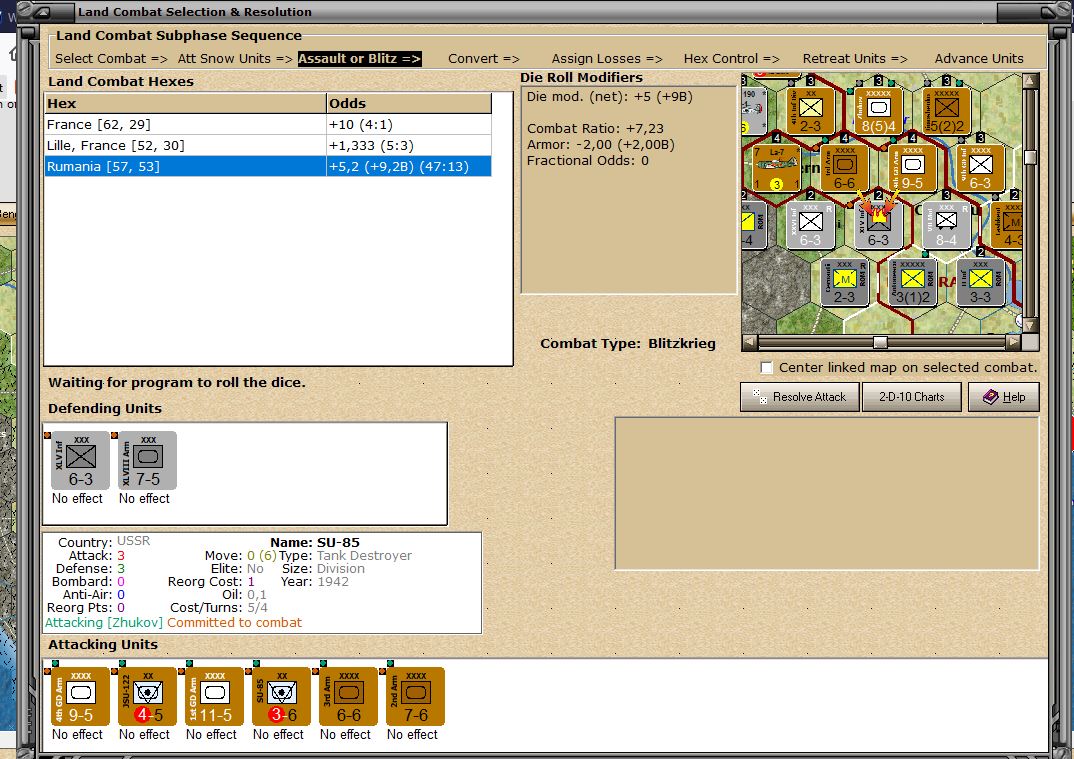Click the brown 6-3 infantry counter on map
1074x759 pixels.
point(980,168)
